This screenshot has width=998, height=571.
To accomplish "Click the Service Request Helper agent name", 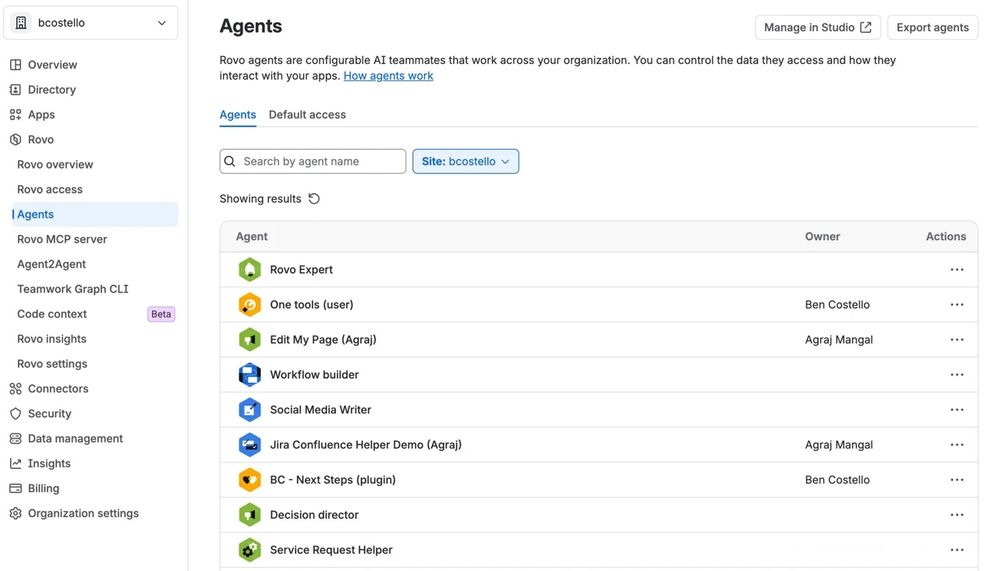I will (x=331, y=549).
